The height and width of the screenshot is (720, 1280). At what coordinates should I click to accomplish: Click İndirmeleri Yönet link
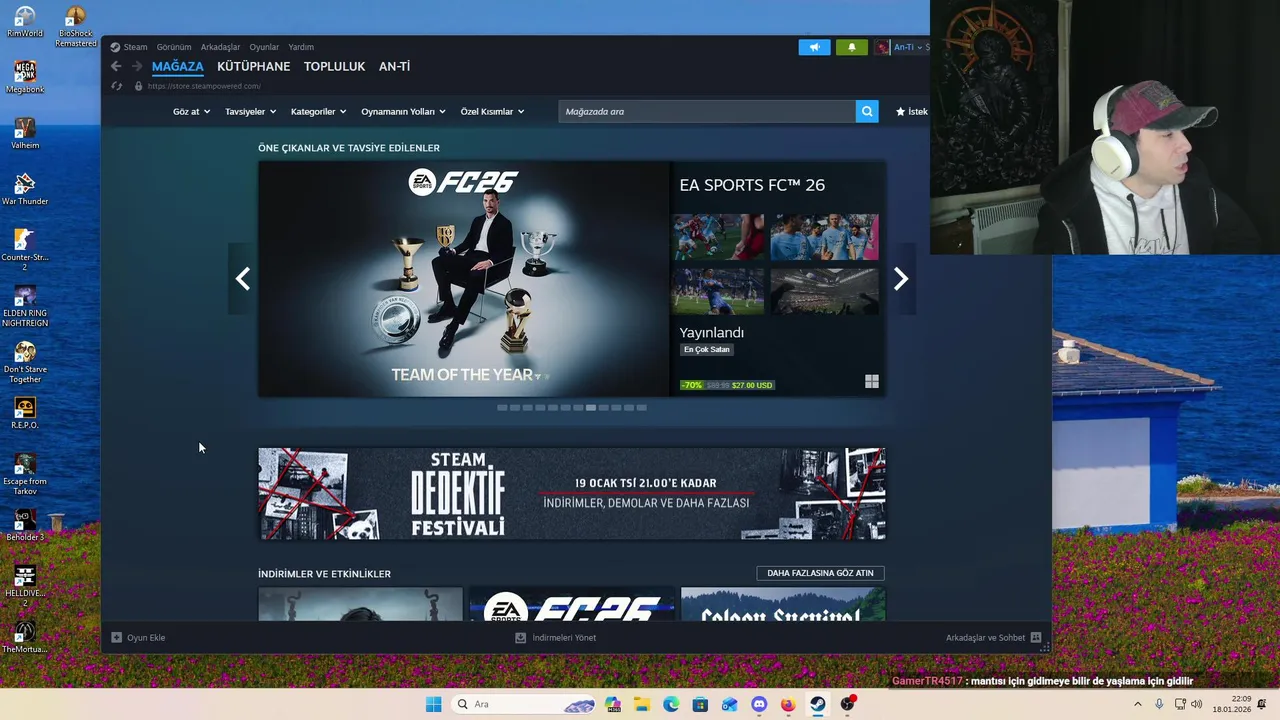564,637
